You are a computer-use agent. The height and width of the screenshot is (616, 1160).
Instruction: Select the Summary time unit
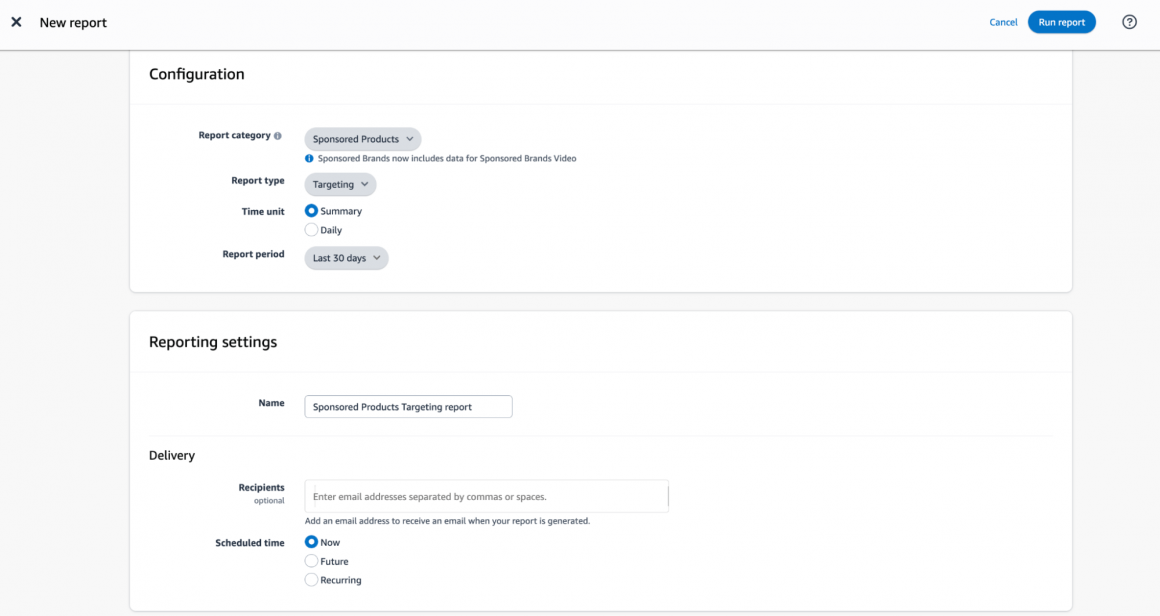[x=311, y=211]
